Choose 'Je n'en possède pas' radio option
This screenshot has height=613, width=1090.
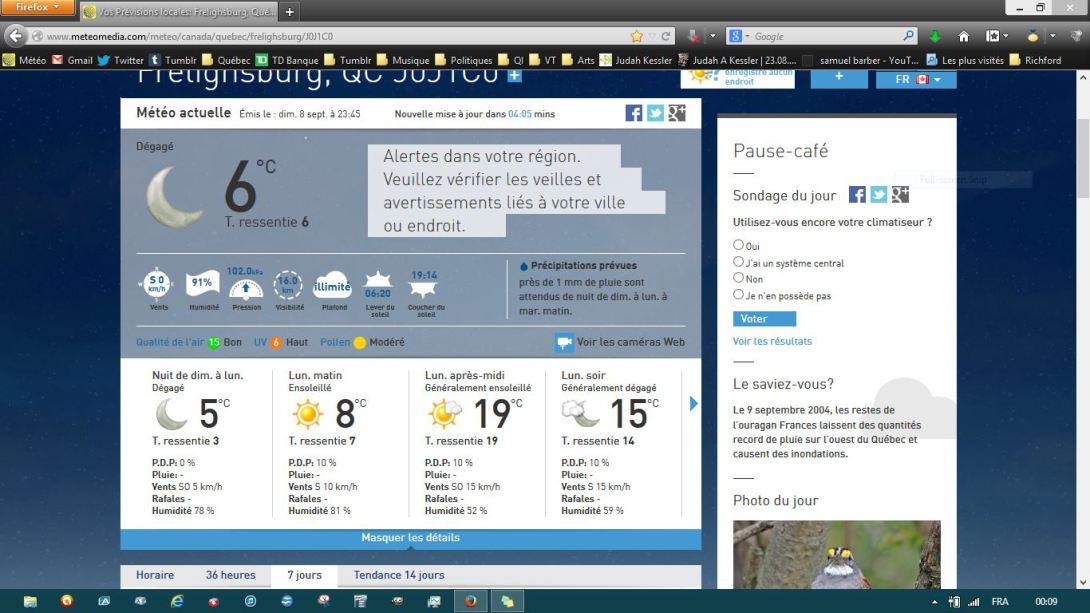pos(739,295)
